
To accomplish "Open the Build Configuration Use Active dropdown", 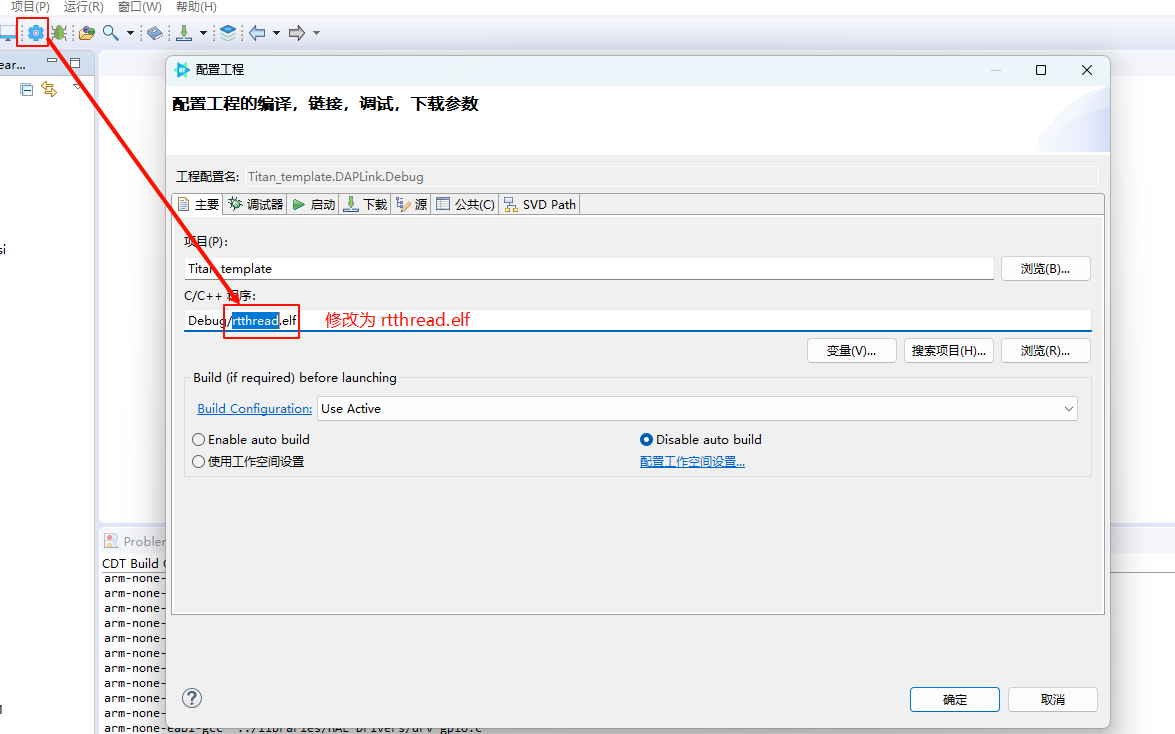I will 697,408.
